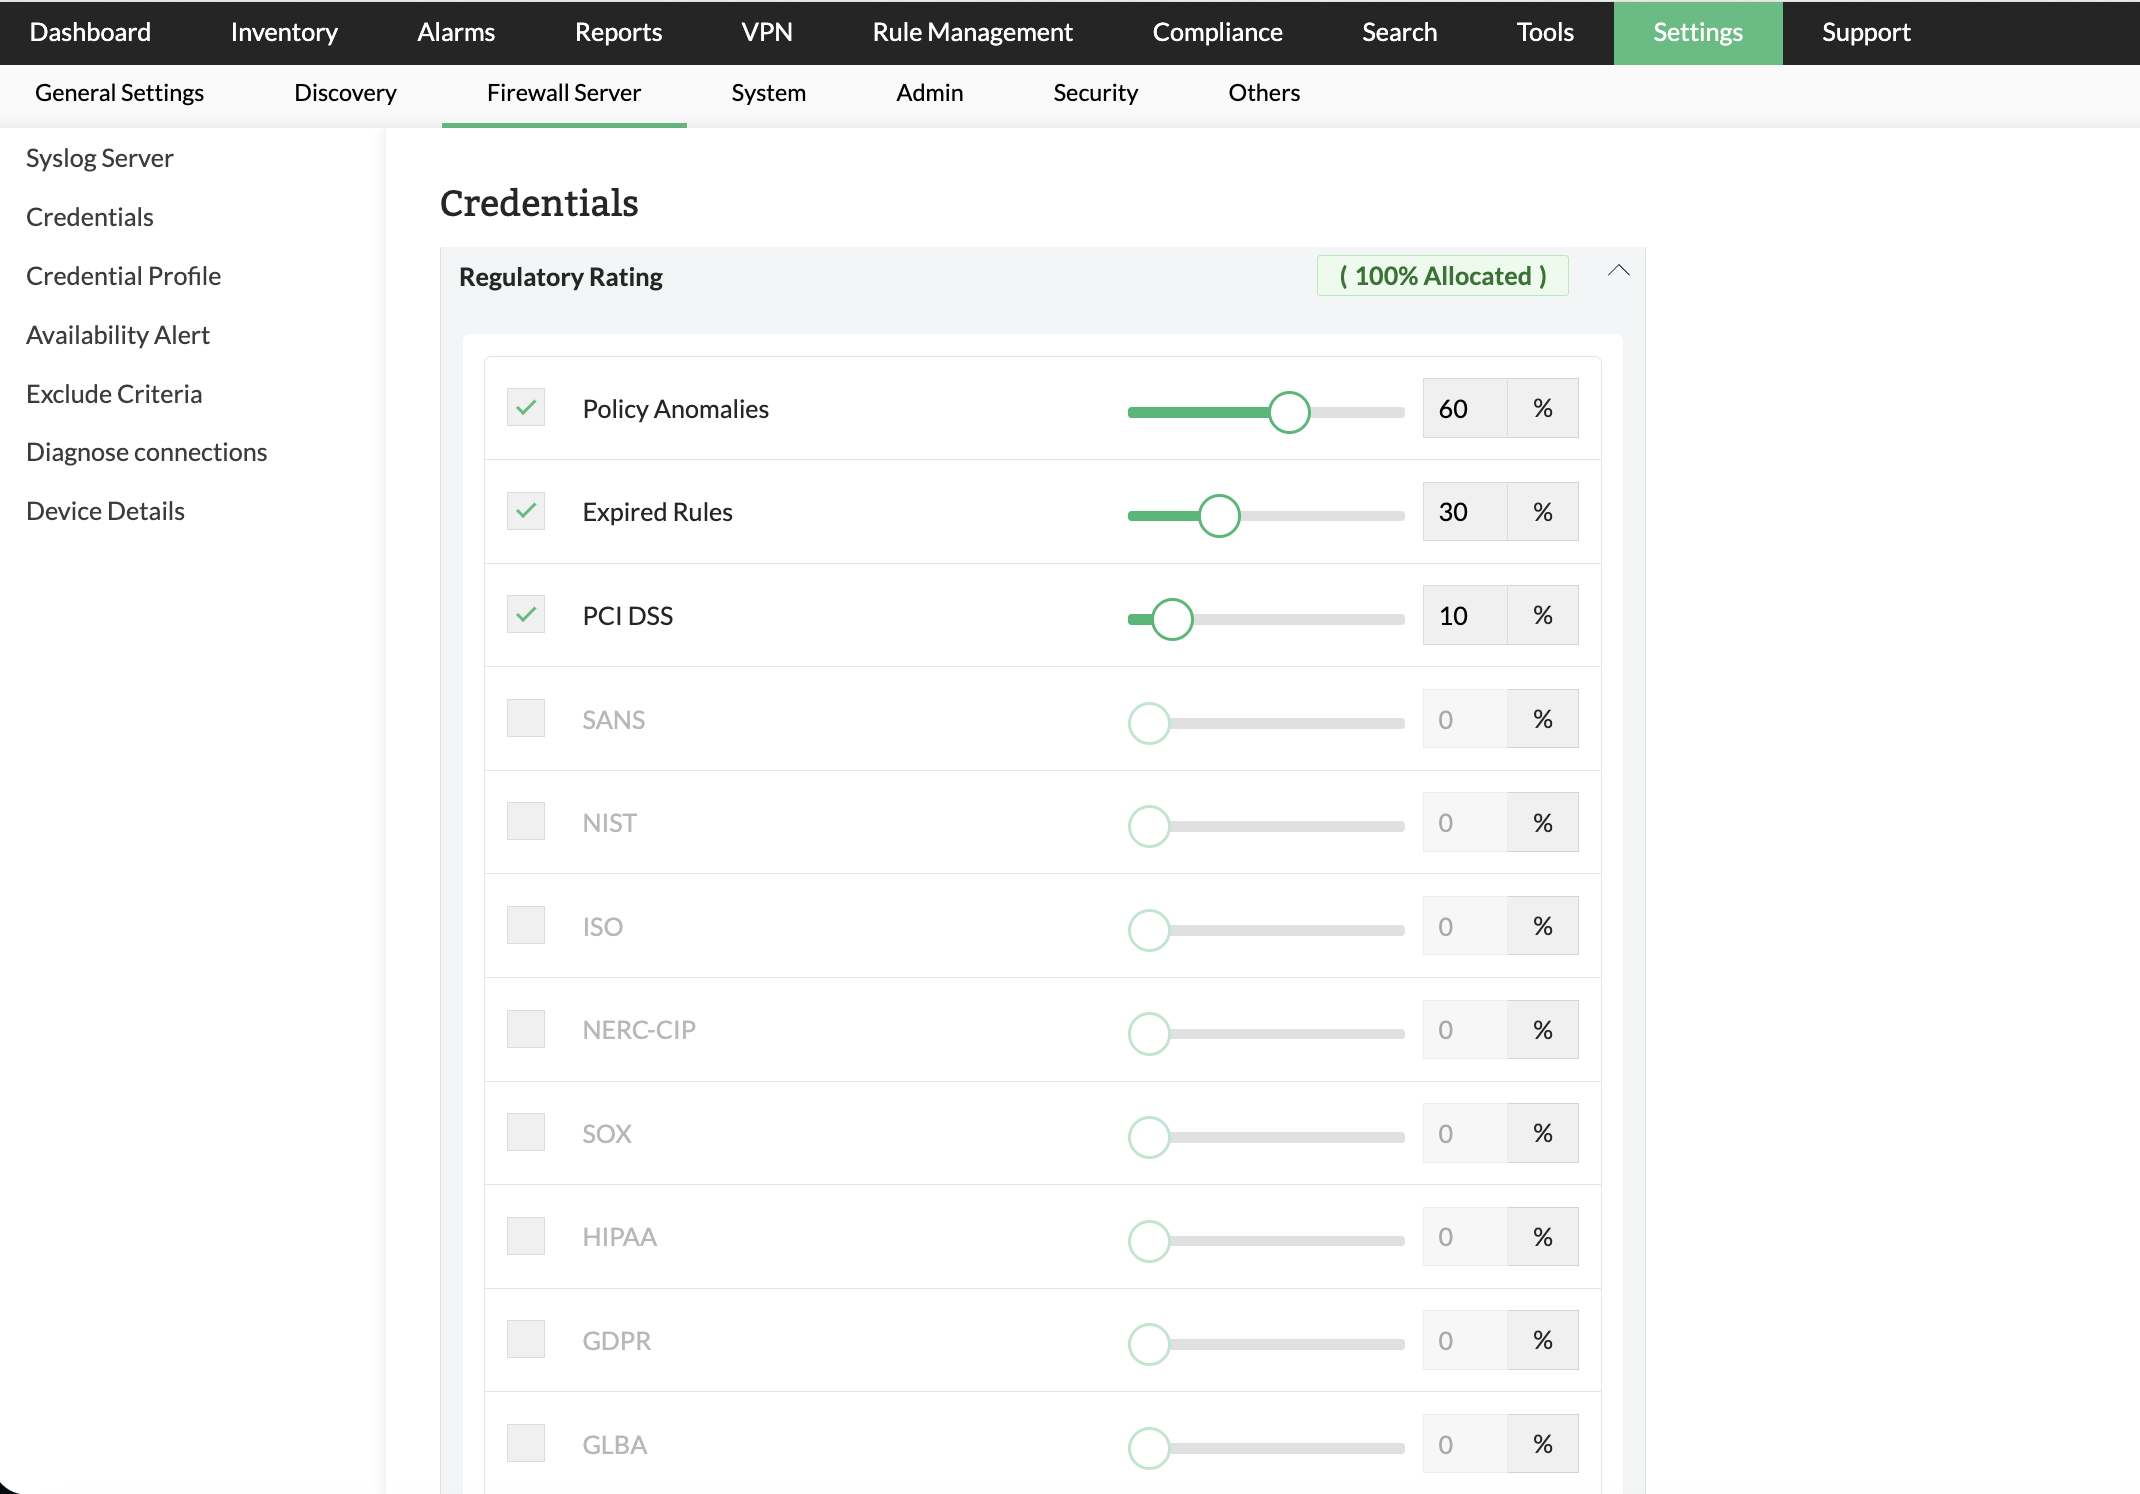Open the VPN menu
Viewport: 2140px width, 1494px height.
(767, 32)
